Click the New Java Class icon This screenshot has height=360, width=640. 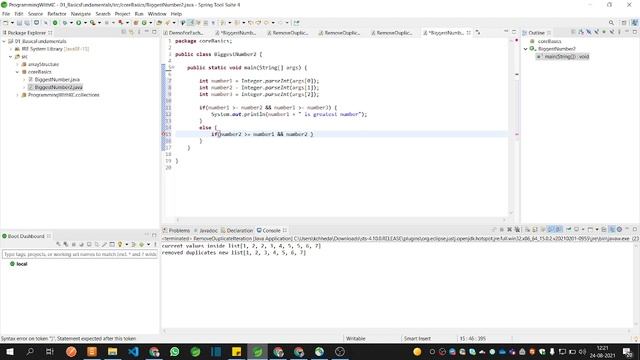pos(144,23)
